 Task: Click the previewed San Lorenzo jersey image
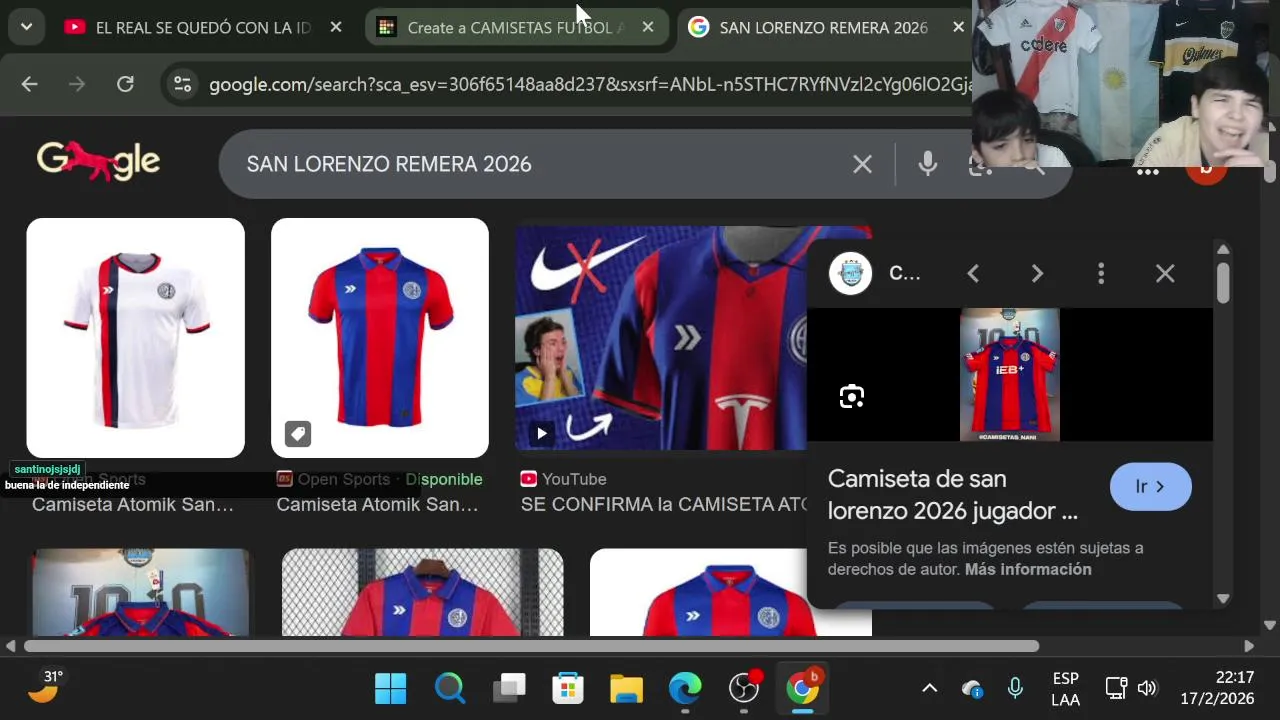click(1009, 374)
